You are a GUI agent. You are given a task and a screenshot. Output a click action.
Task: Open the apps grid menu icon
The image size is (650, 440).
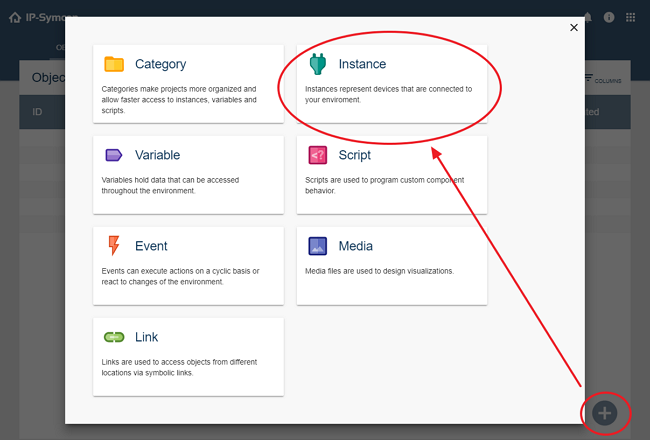click(631, 17)
